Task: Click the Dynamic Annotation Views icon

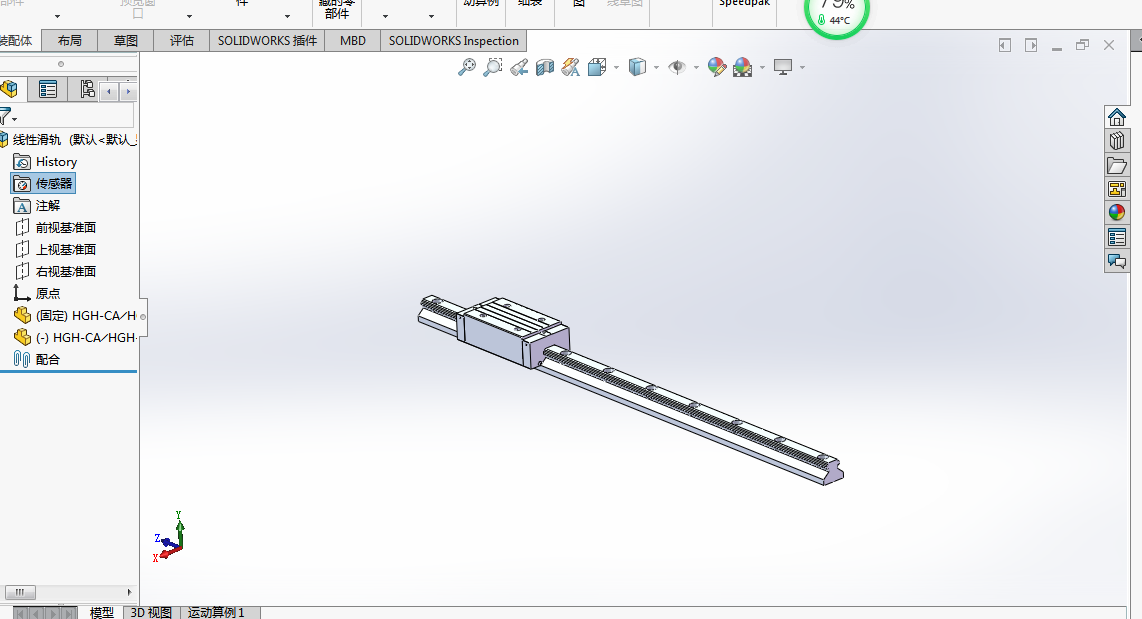Action: pyautogui.click(x=571, y=67)
